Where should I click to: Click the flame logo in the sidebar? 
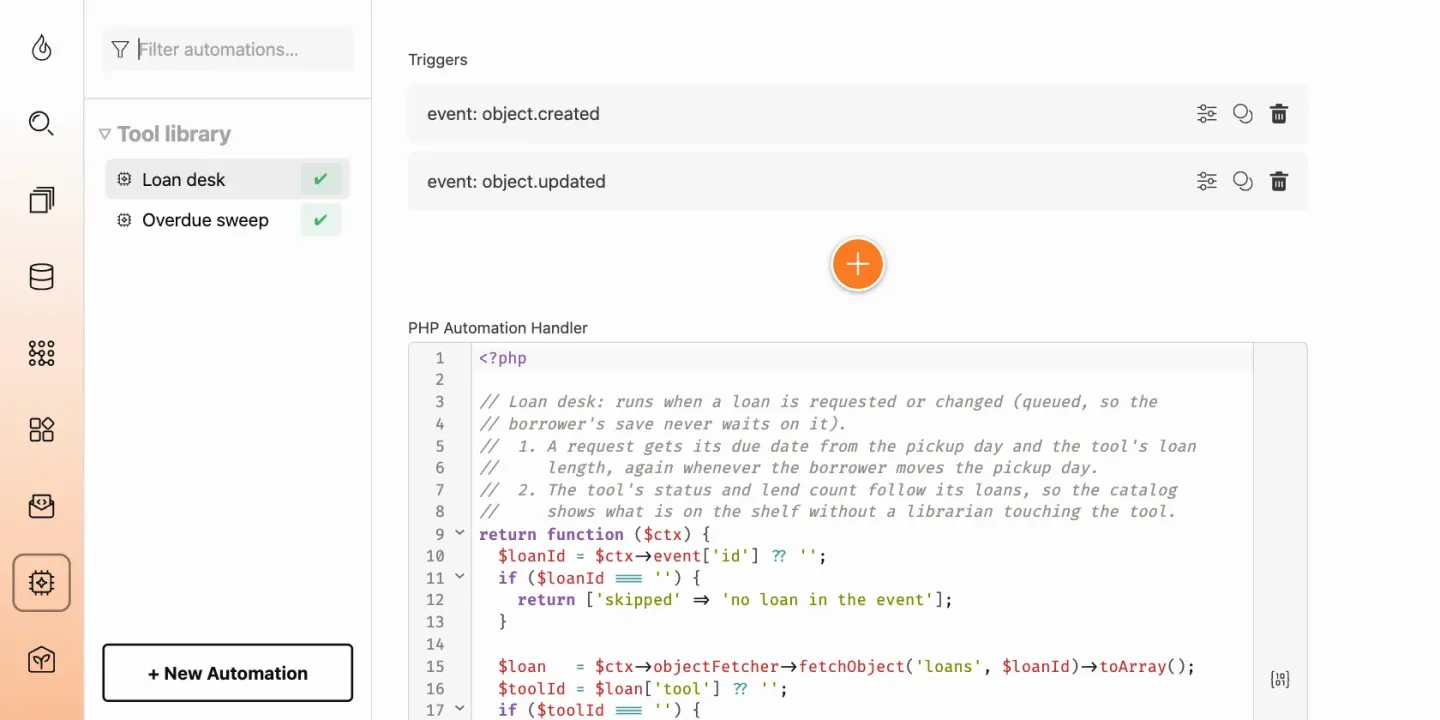pyautogui.click(x=41, y=48)
